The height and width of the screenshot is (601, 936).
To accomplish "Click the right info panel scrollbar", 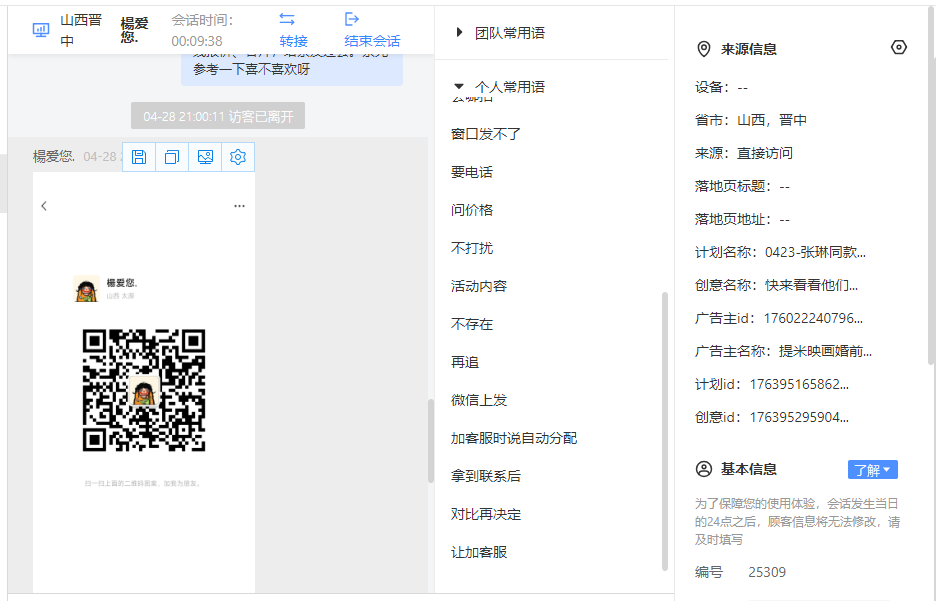I will tap(932, 185).
